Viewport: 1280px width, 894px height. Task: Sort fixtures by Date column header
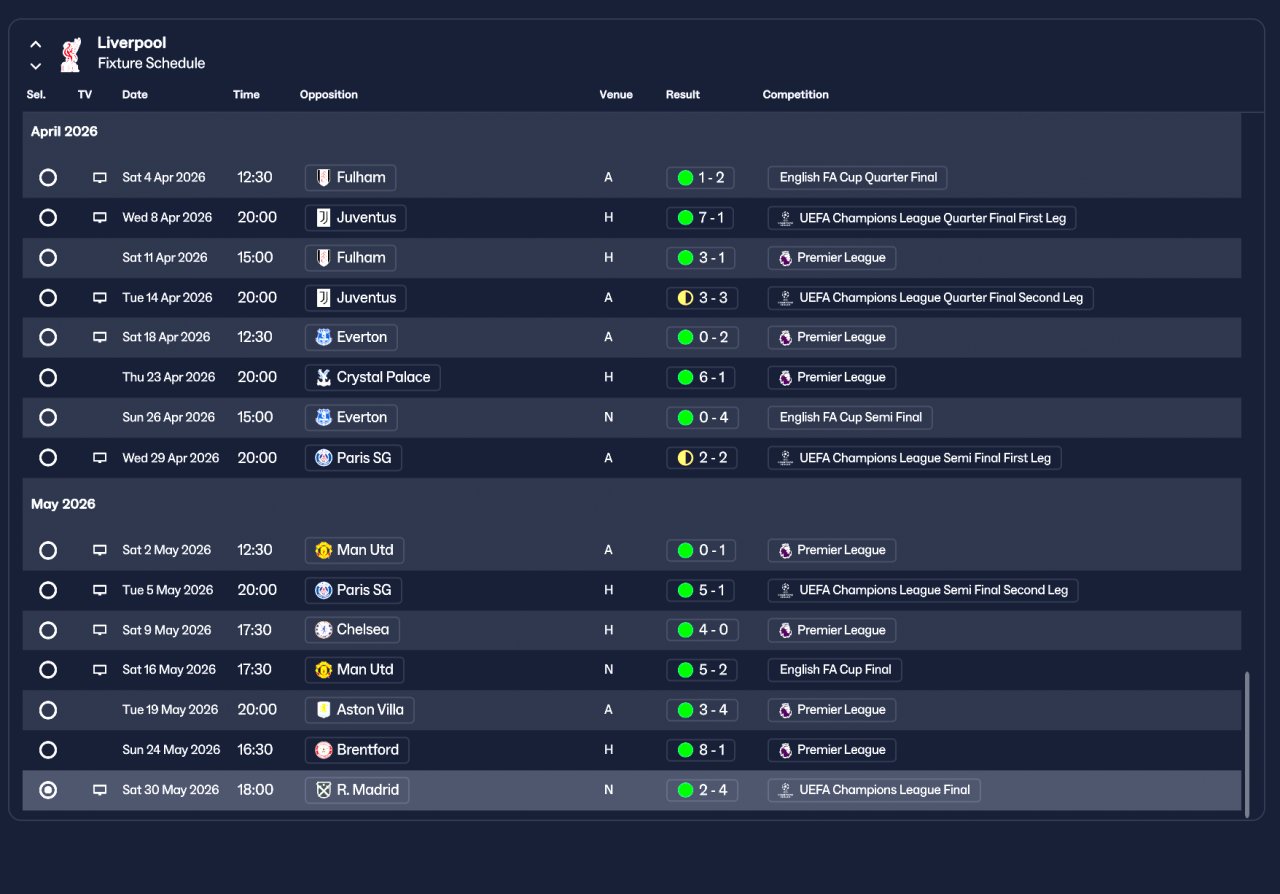(135, 95)
